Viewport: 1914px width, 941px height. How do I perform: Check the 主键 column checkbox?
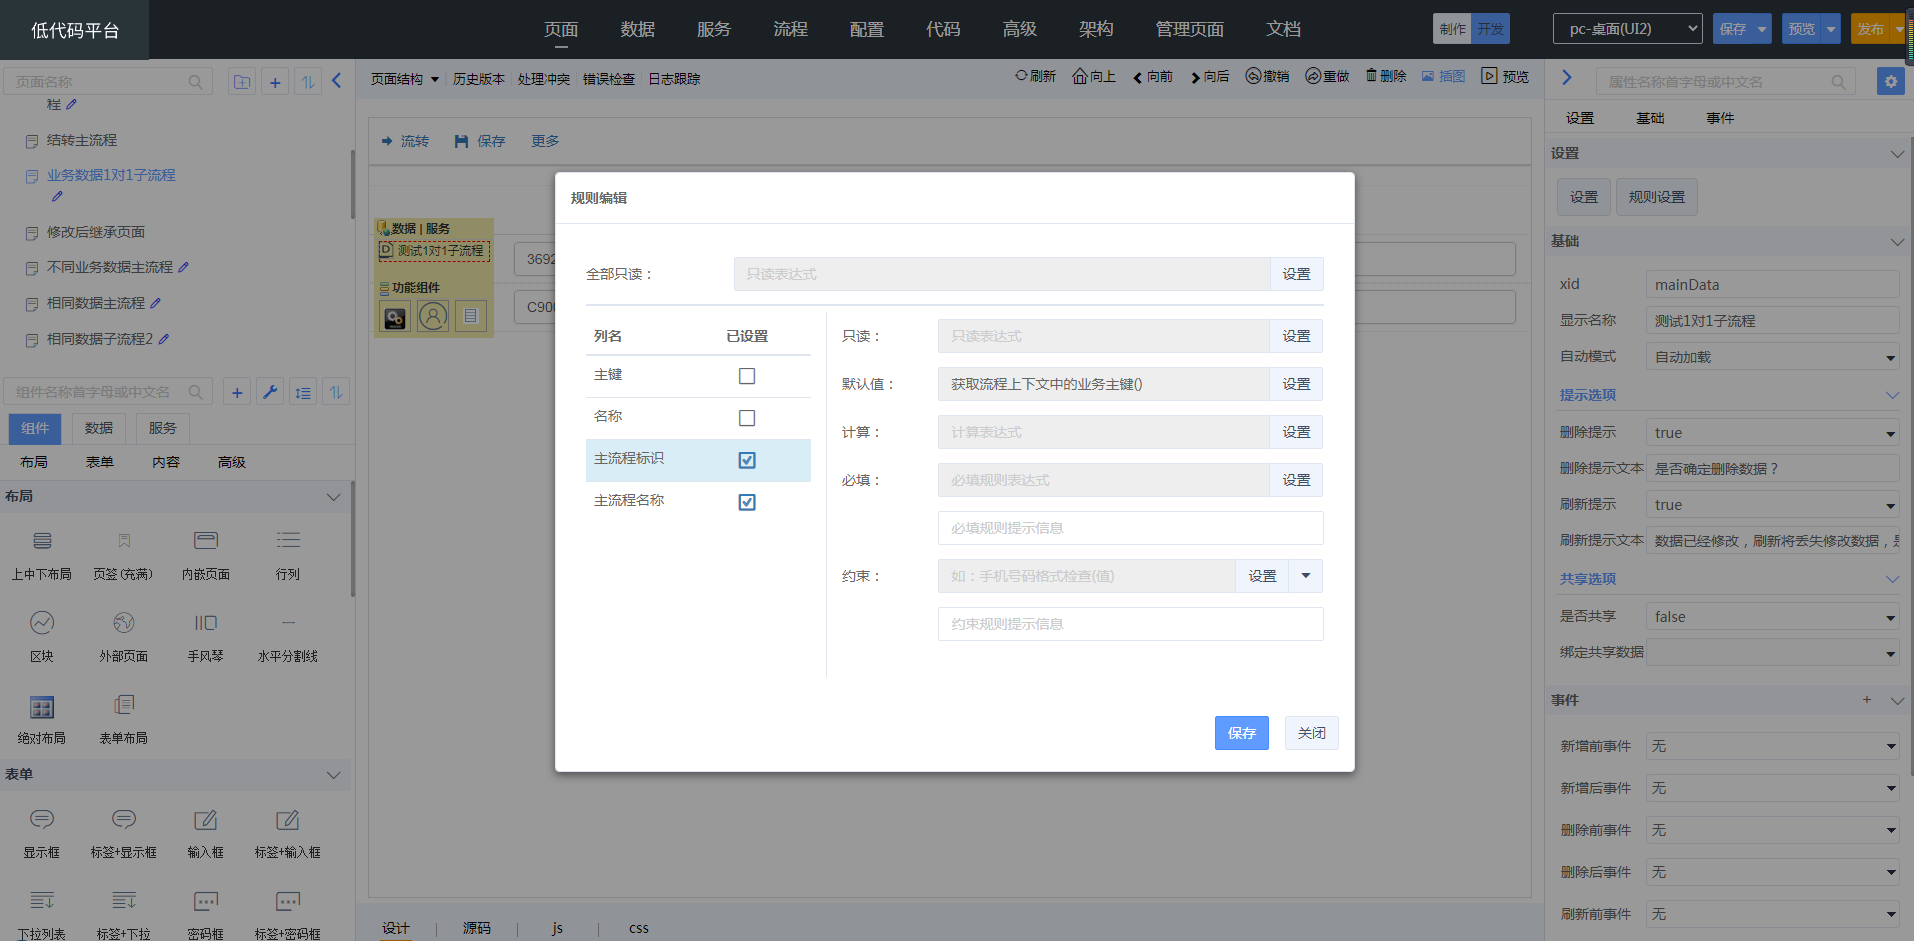747,376
